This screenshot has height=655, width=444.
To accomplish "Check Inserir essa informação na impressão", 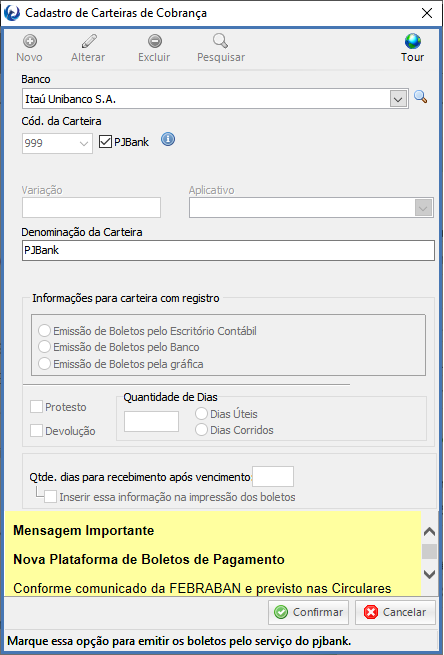I will tap(51, 497).
